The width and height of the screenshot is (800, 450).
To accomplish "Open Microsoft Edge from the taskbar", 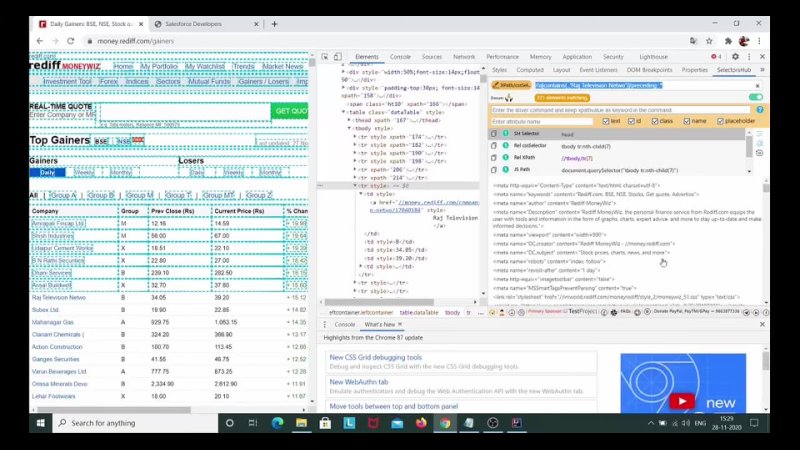I will click(278, 423).
